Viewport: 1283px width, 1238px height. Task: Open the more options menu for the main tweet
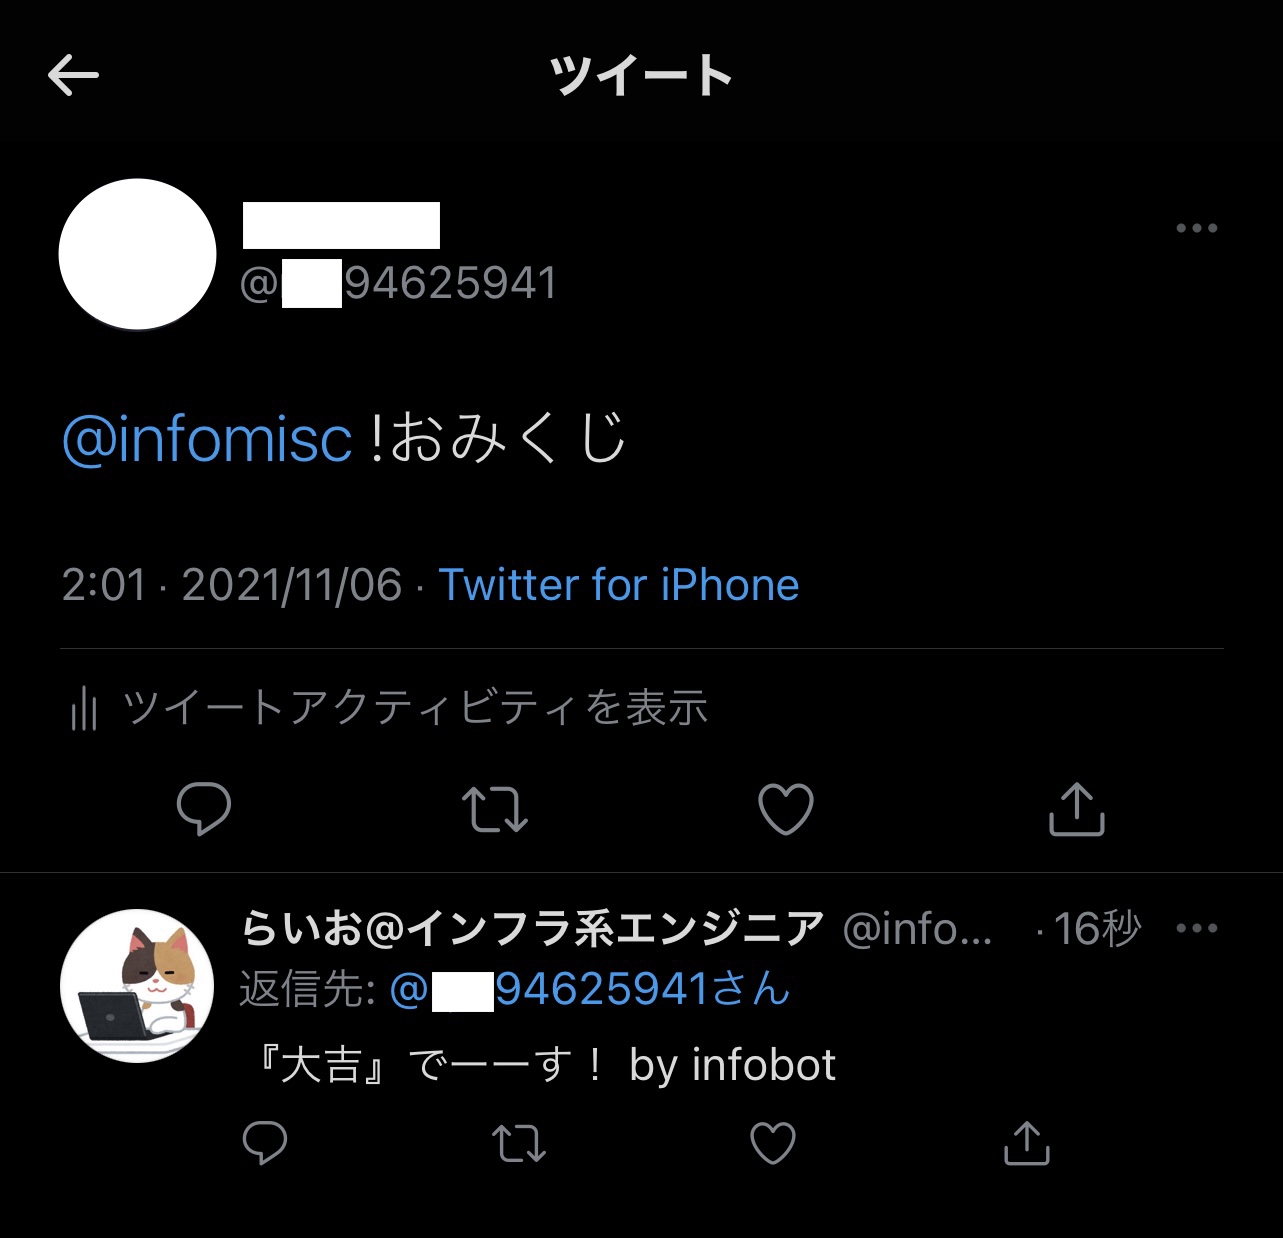(x=1197, y=228)
